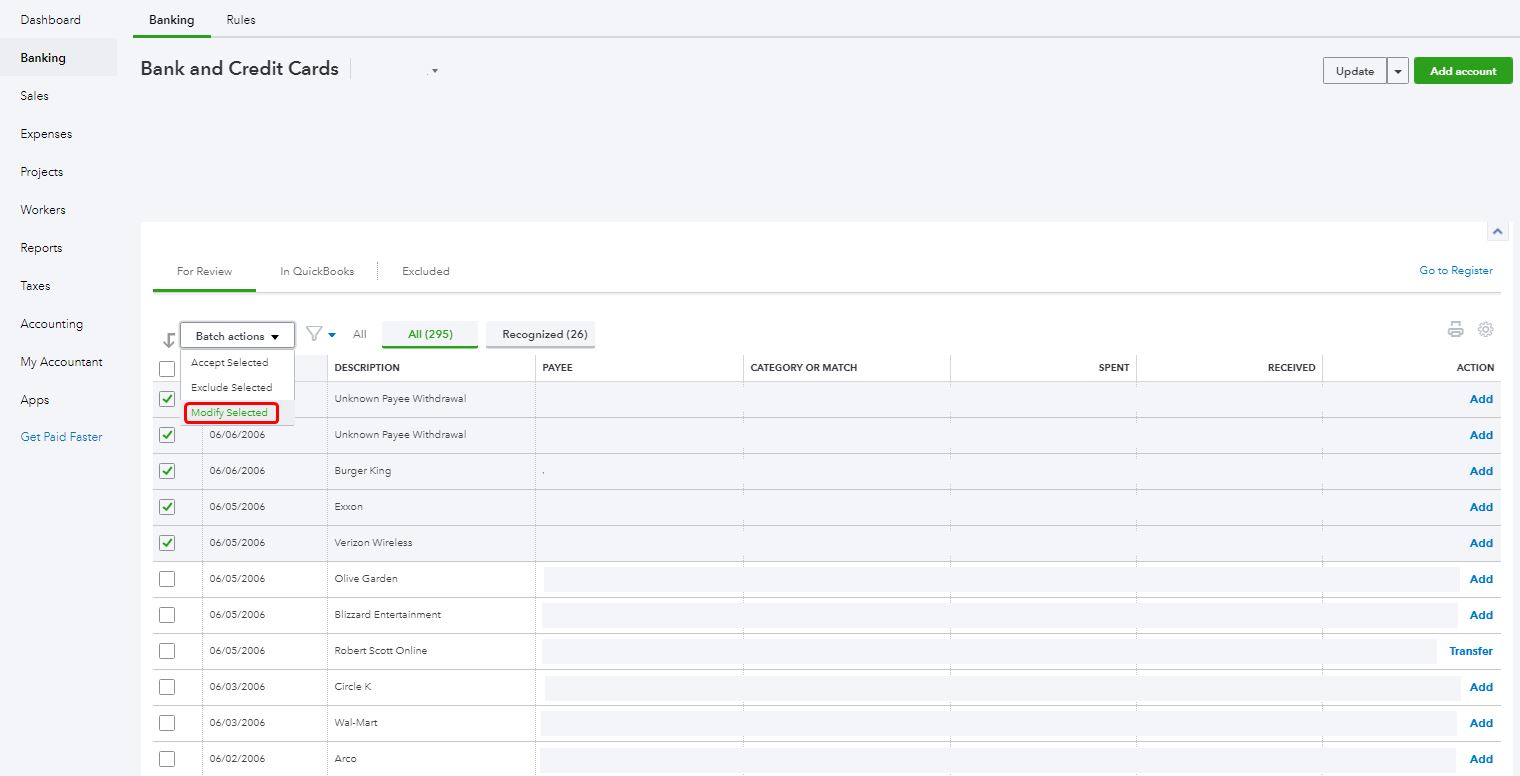The width and height of the screenshot is (1520, 776).
Task: Click the Add account button
Action: [1463, 71]
